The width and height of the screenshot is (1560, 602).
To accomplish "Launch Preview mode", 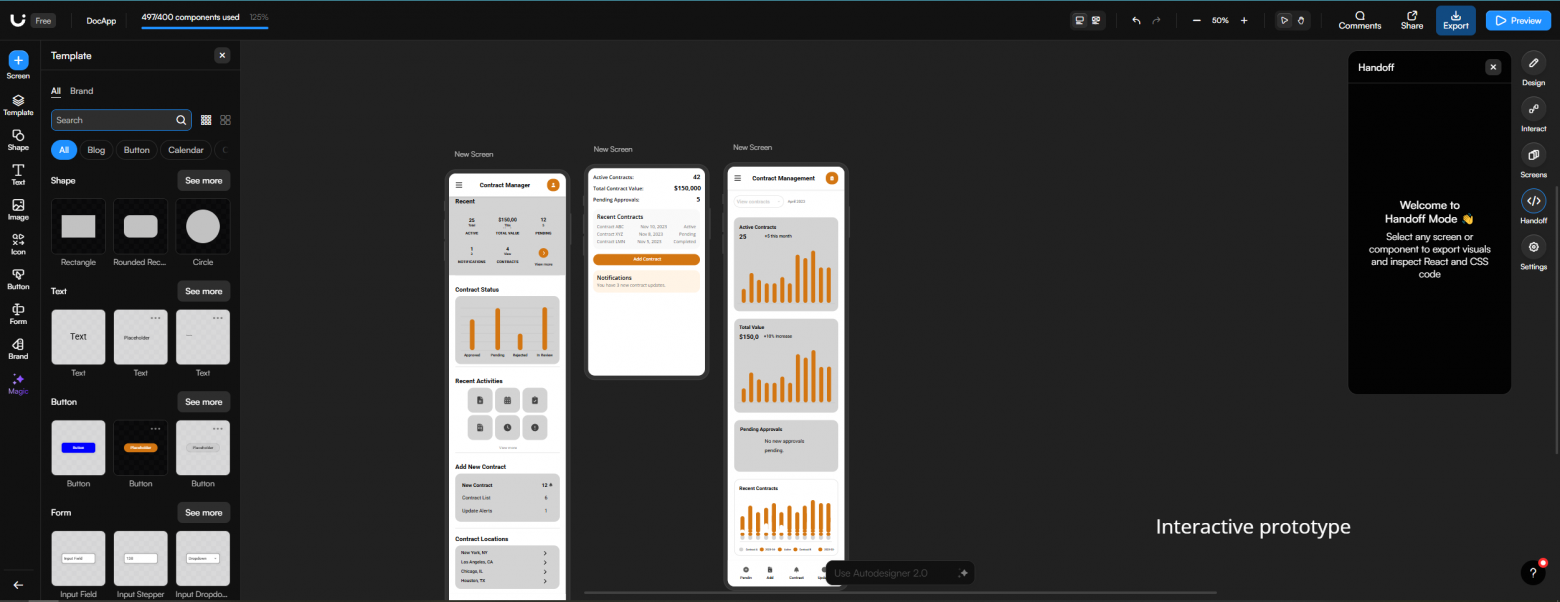I will click(1518, 20).
